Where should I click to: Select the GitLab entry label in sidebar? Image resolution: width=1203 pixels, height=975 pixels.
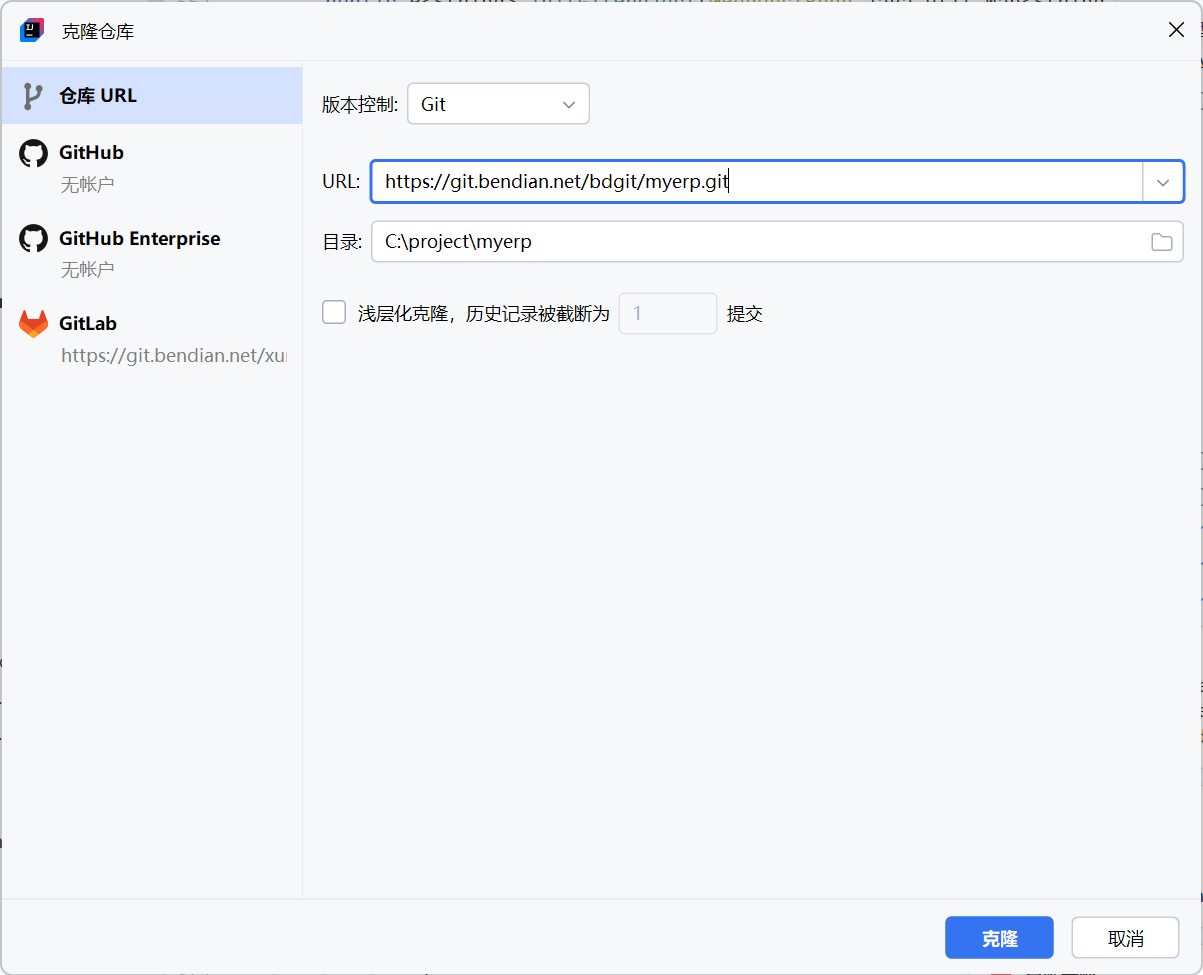88,324
